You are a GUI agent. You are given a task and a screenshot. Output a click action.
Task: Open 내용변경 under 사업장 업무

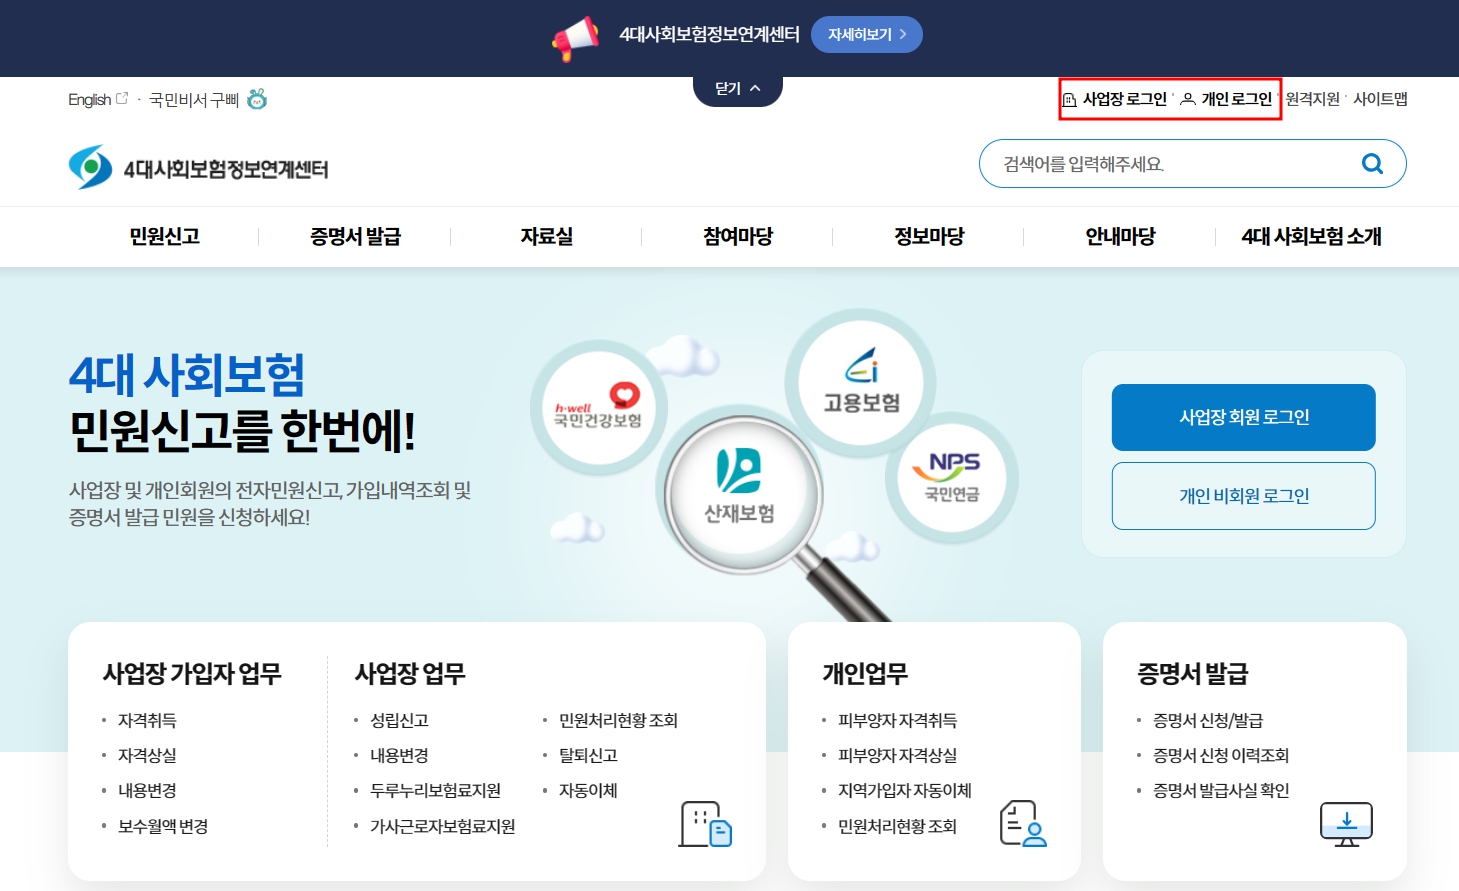[x=399, y=755]
